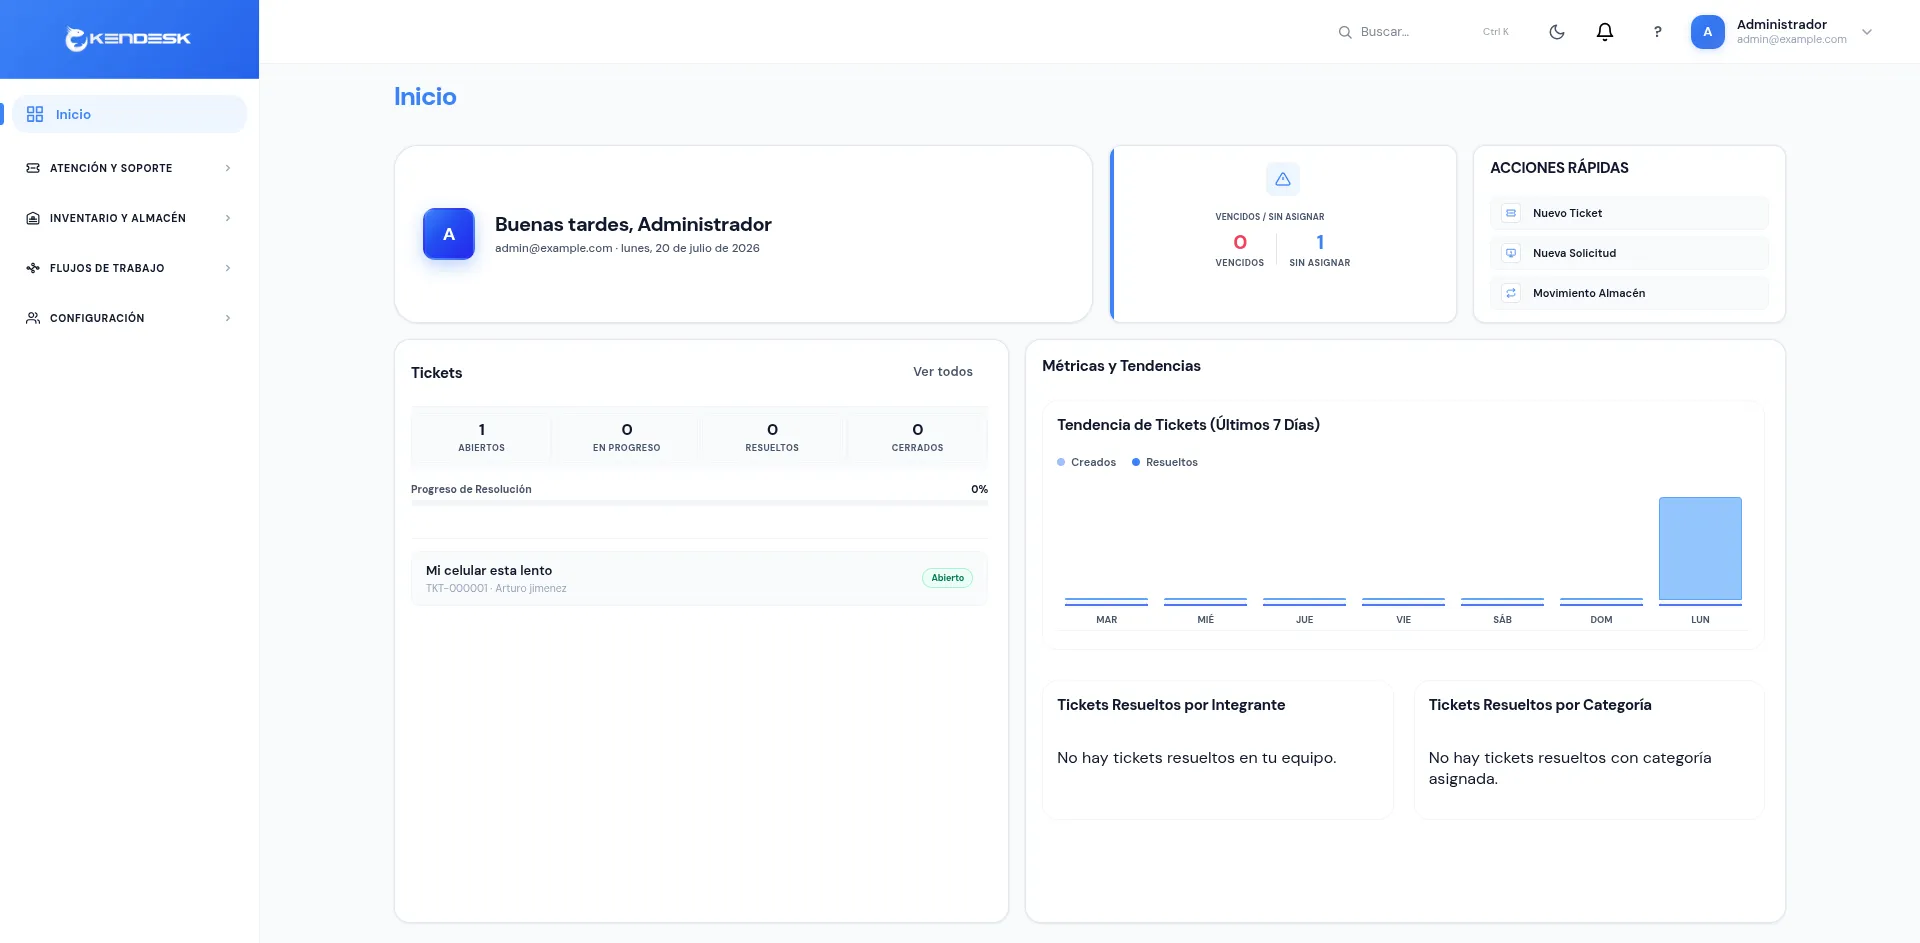1920x943 pixels.
Task: Click the Creados legend dot
Action: coord(1061,462)
